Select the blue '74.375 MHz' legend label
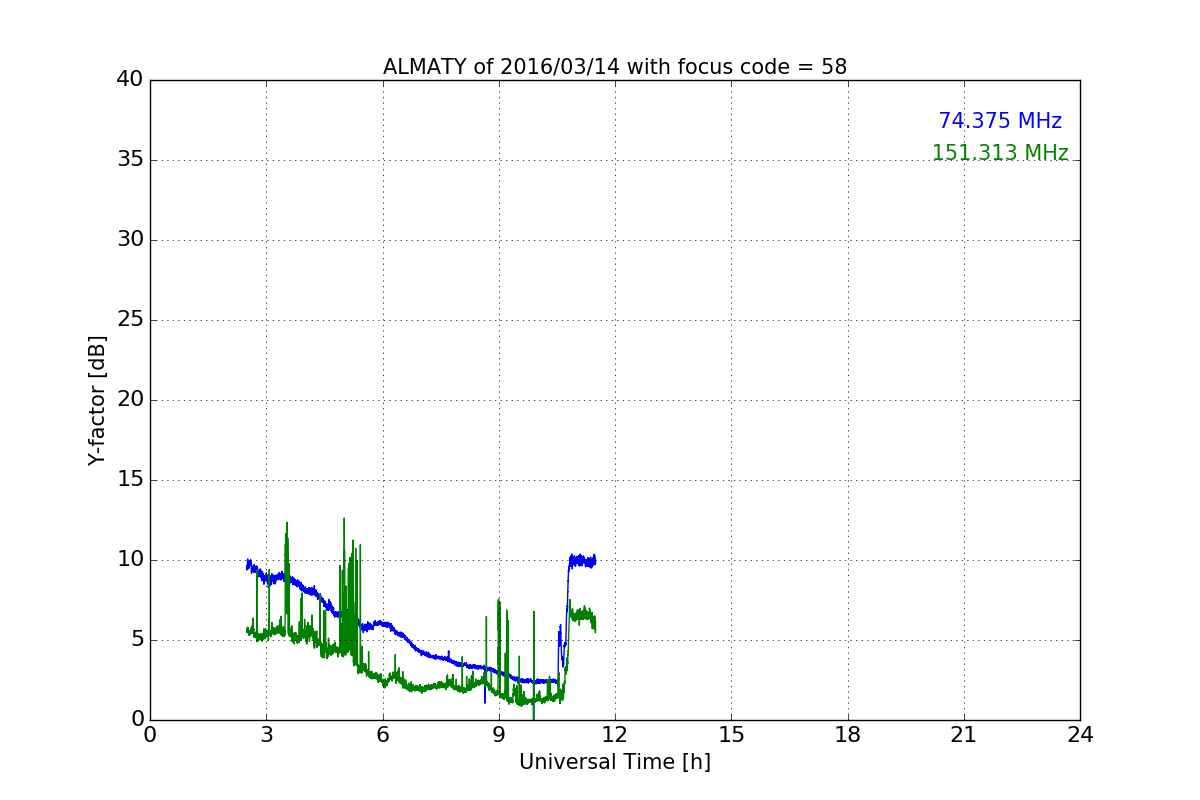 1000,121
